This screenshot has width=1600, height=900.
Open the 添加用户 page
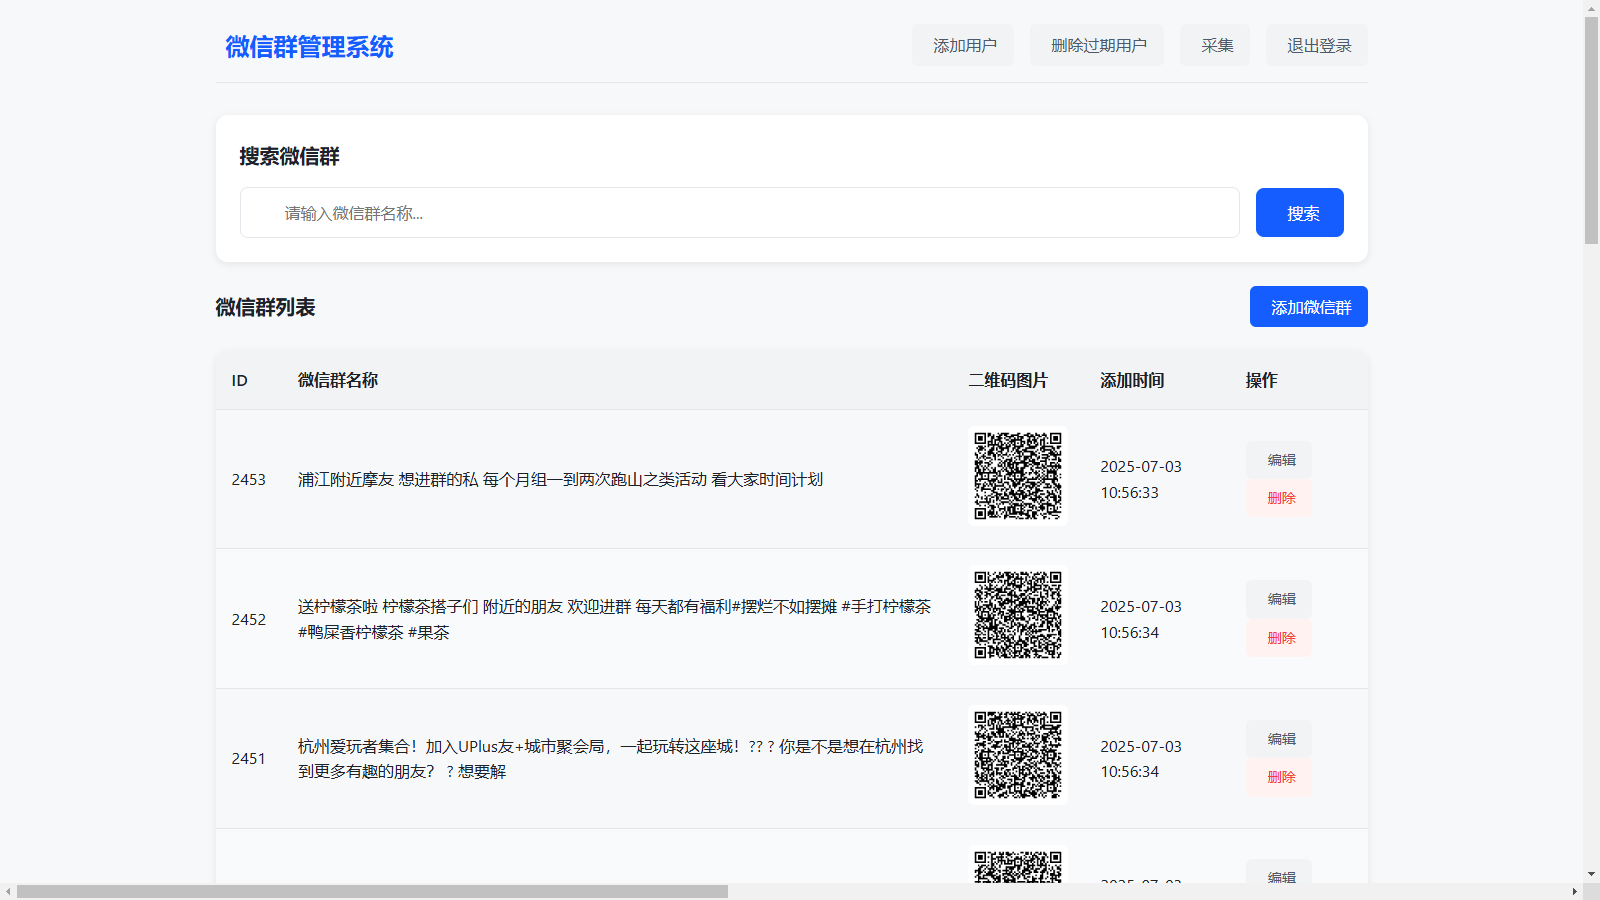click(963, 46)
